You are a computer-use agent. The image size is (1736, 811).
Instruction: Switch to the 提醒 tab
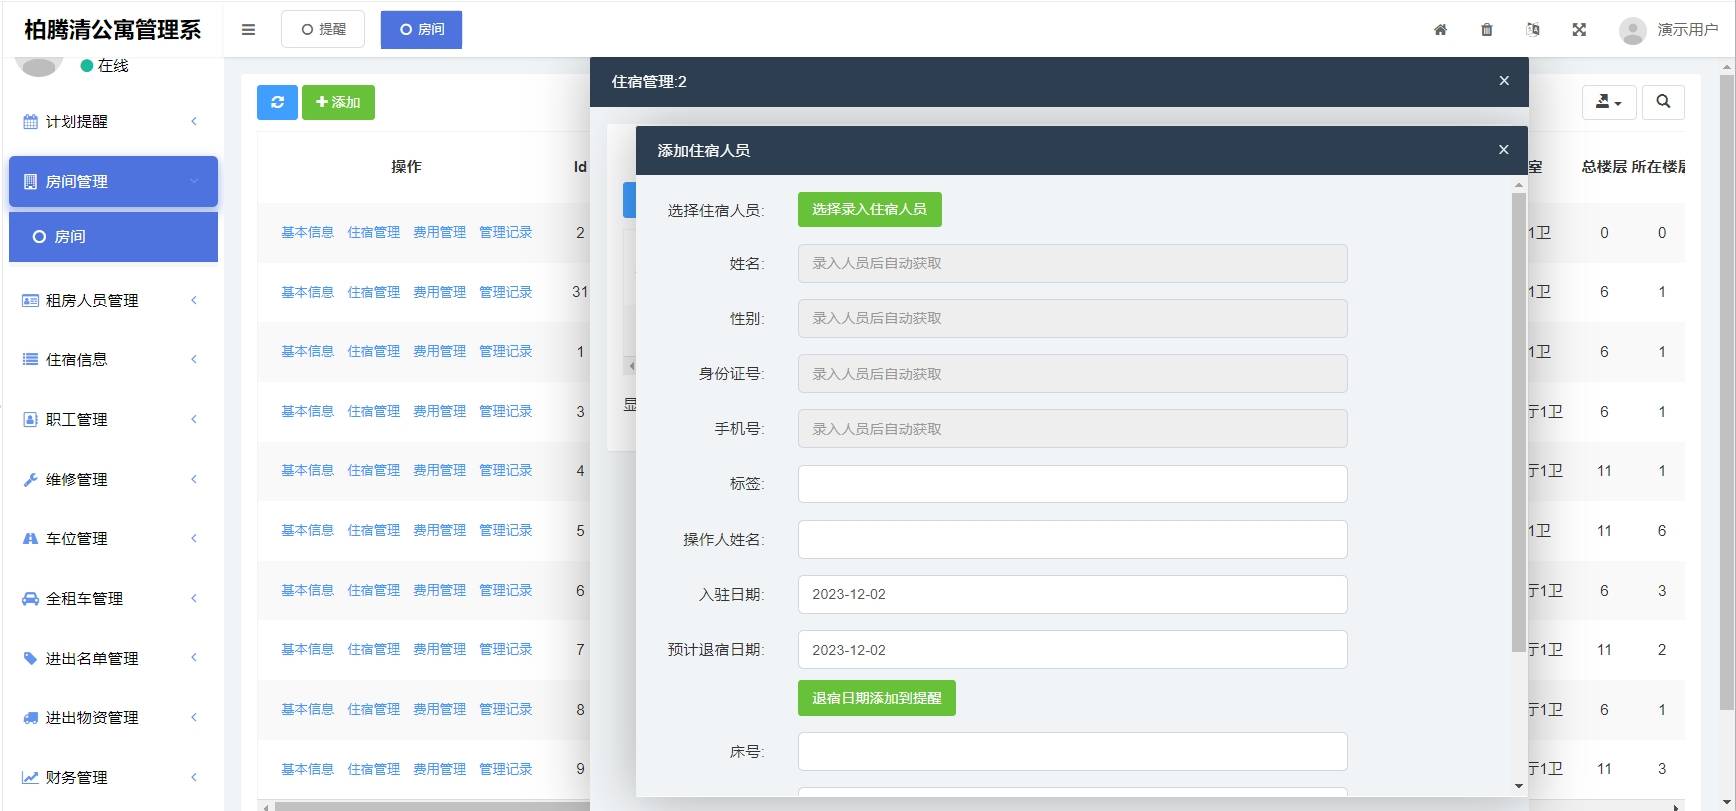(323, 29)
